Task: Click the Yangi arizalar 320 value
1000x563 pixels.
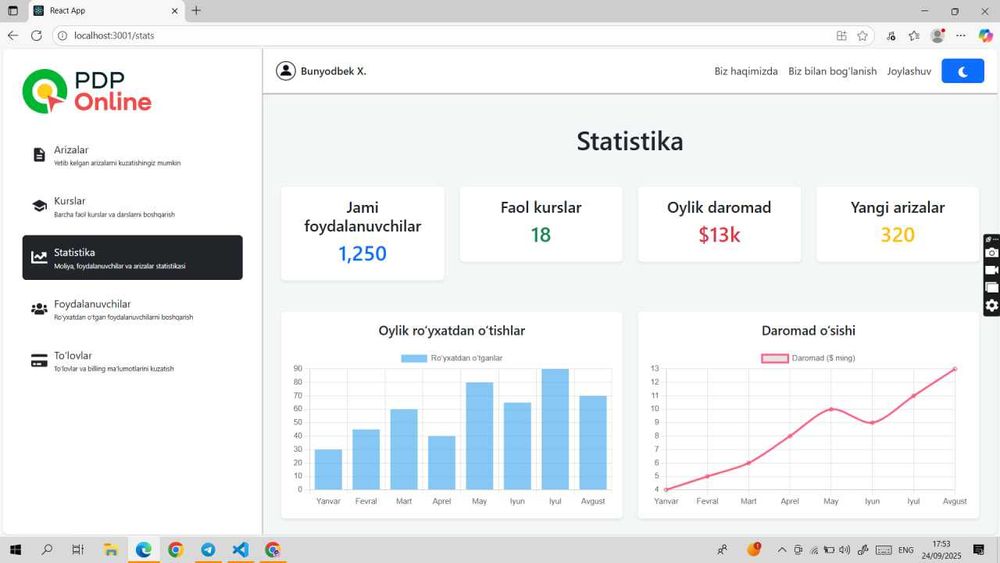Action: (897, 235)
